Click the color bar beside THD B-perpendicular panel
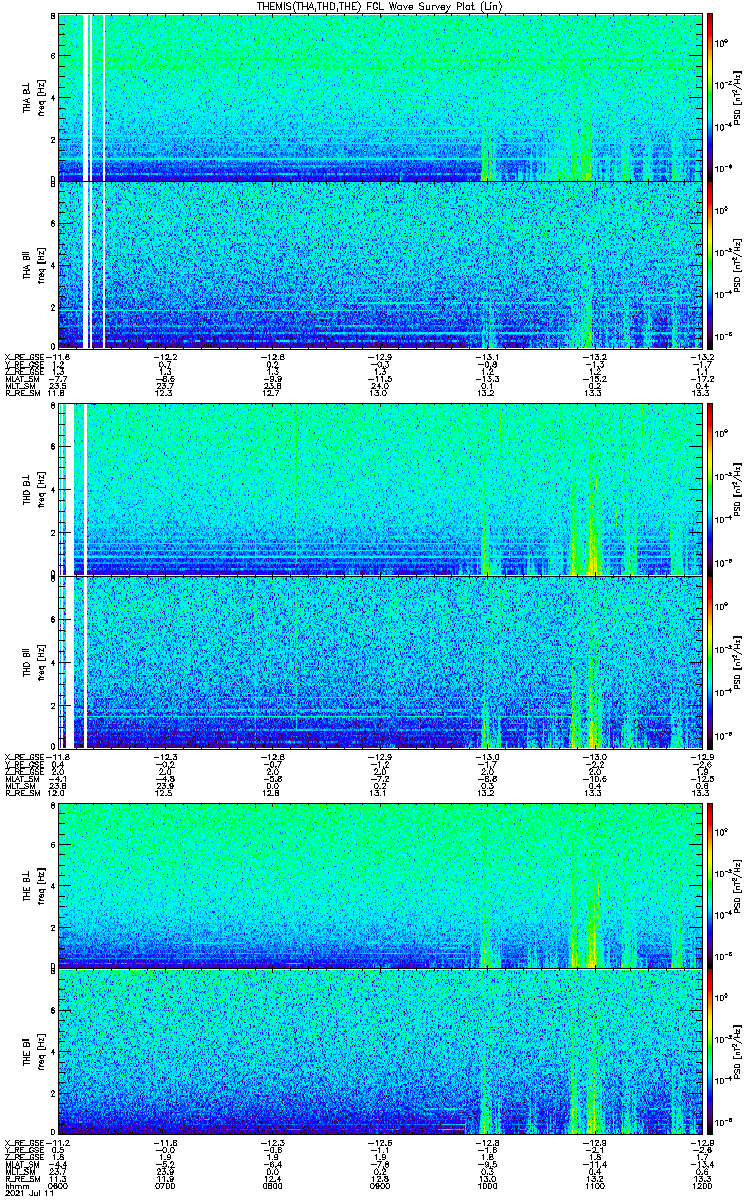 [x=710, y=488]
